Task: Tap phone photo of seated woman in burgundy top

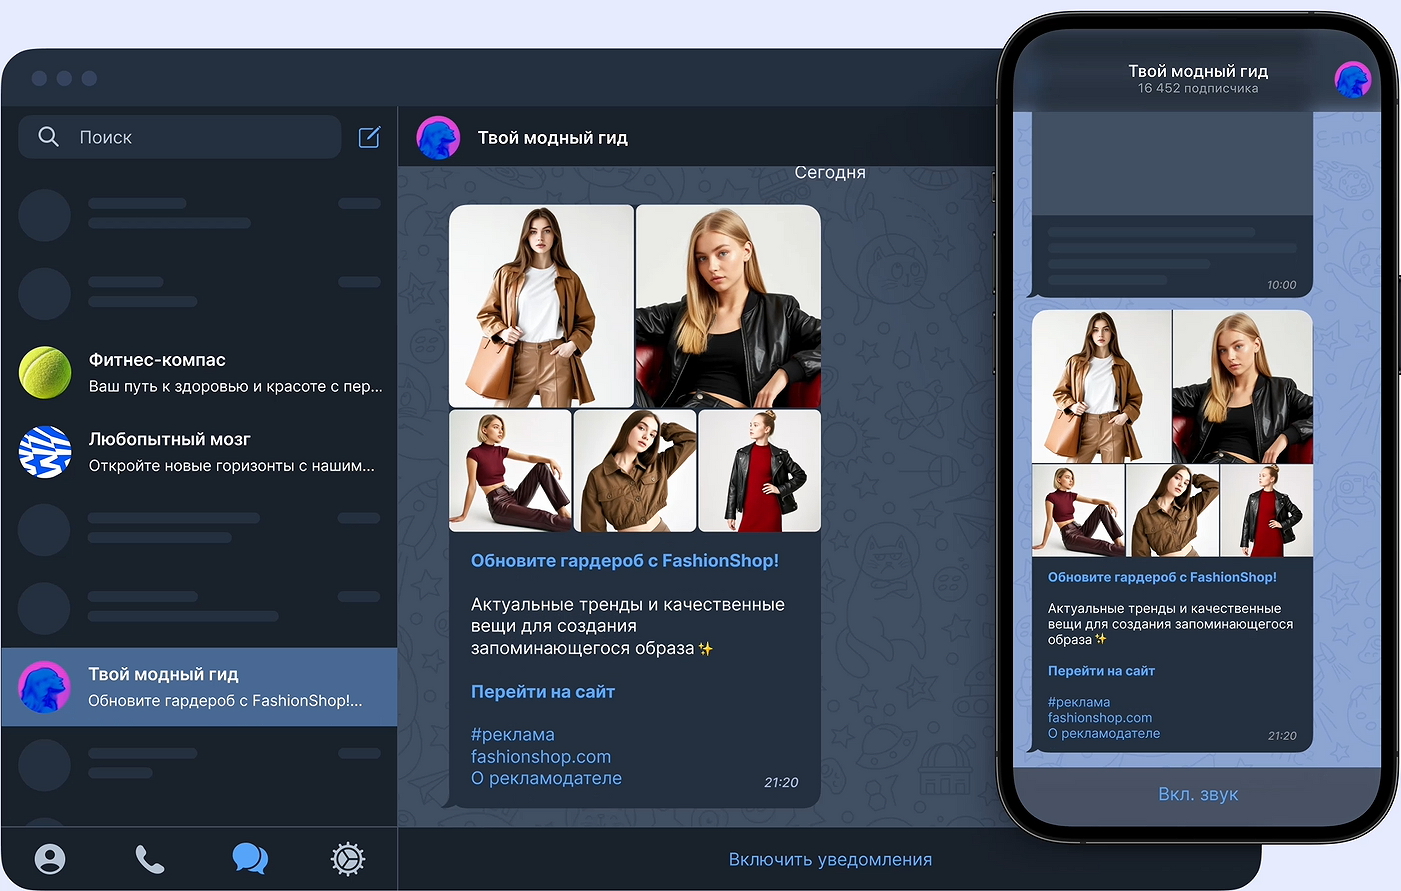Action: 1078,510
